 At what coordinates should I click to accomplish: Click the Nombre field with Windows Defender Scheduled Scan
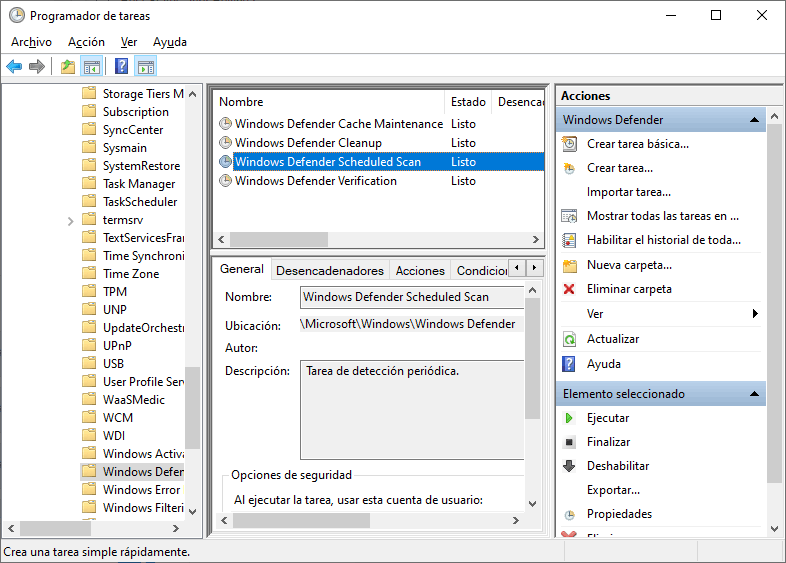tap(412, 297)
